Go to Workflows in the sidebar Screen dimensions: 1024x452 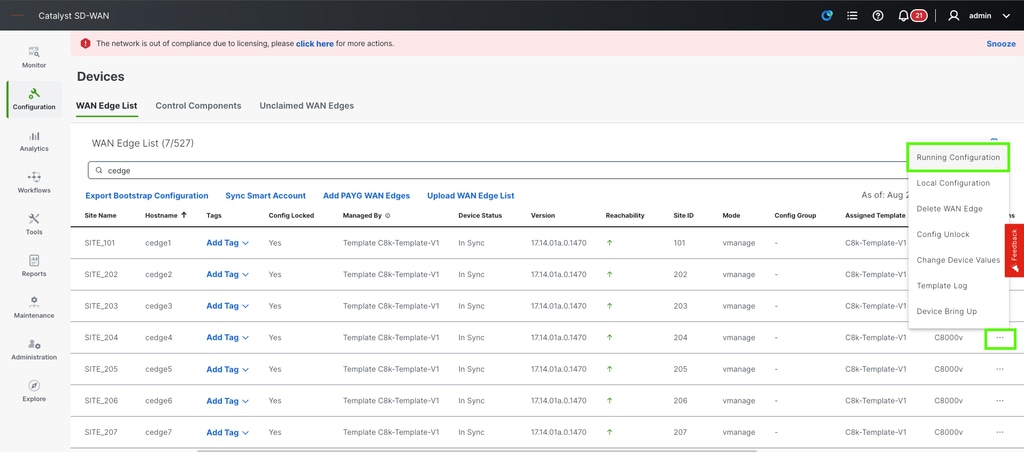tap(34, 182)
